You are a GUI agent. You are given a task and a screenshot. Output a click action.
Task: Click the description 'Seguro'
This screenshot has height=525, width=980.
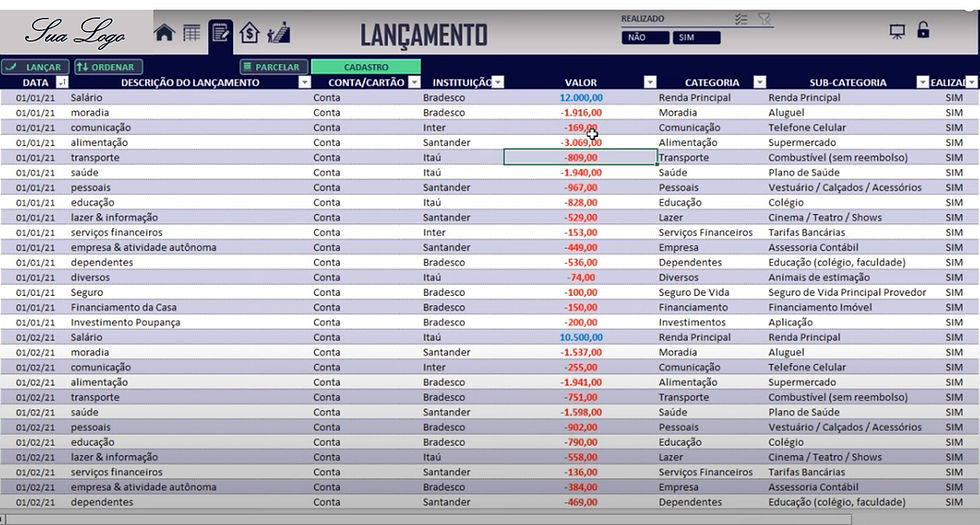(x=87, y=292)
